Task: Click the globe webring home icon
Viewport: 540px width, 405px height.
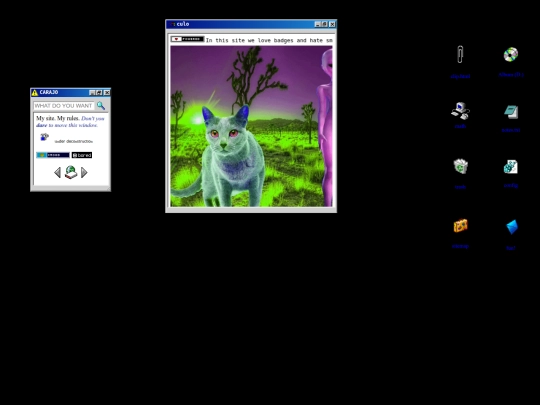Action: (71, 172)
